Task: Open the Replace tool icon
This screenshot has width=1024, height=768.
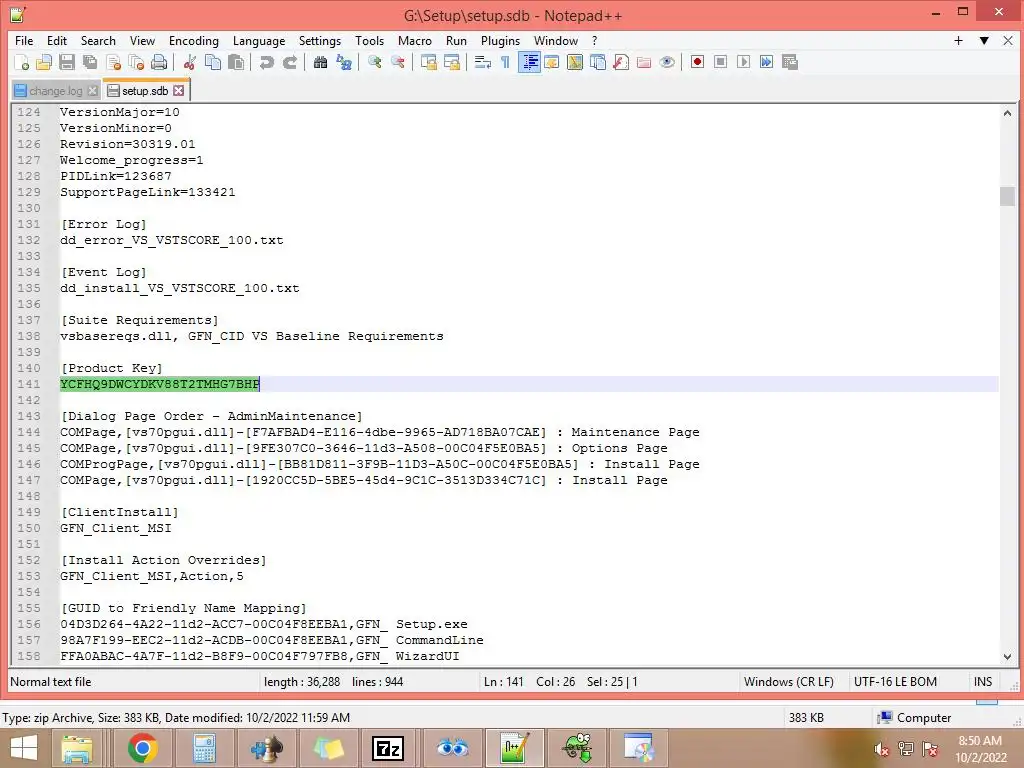Action: pyautogui.click(x=344, y=62)
